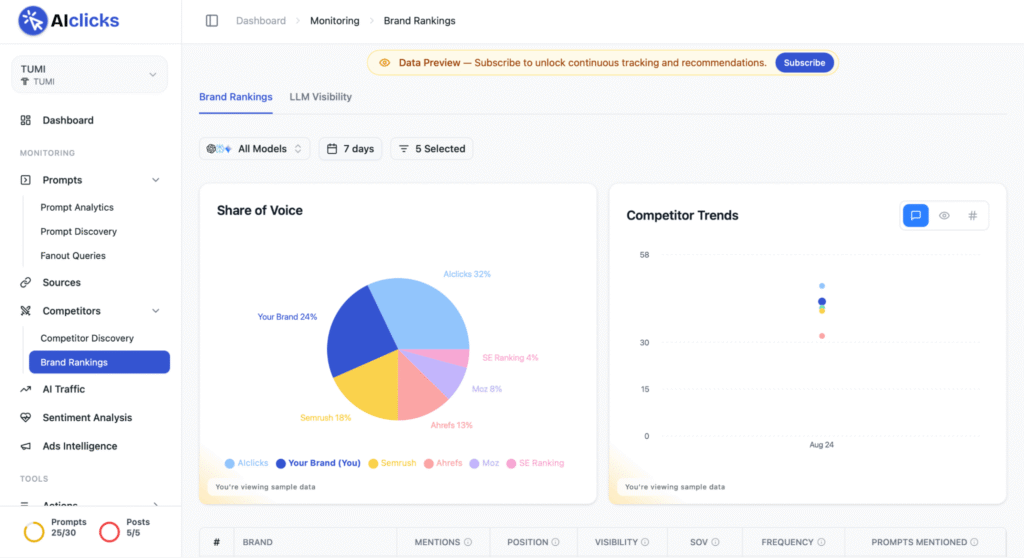Switch to visibility eye view in Competitor Trends
The height and width of the screenshot is (558, 1024).
(944, 216)
